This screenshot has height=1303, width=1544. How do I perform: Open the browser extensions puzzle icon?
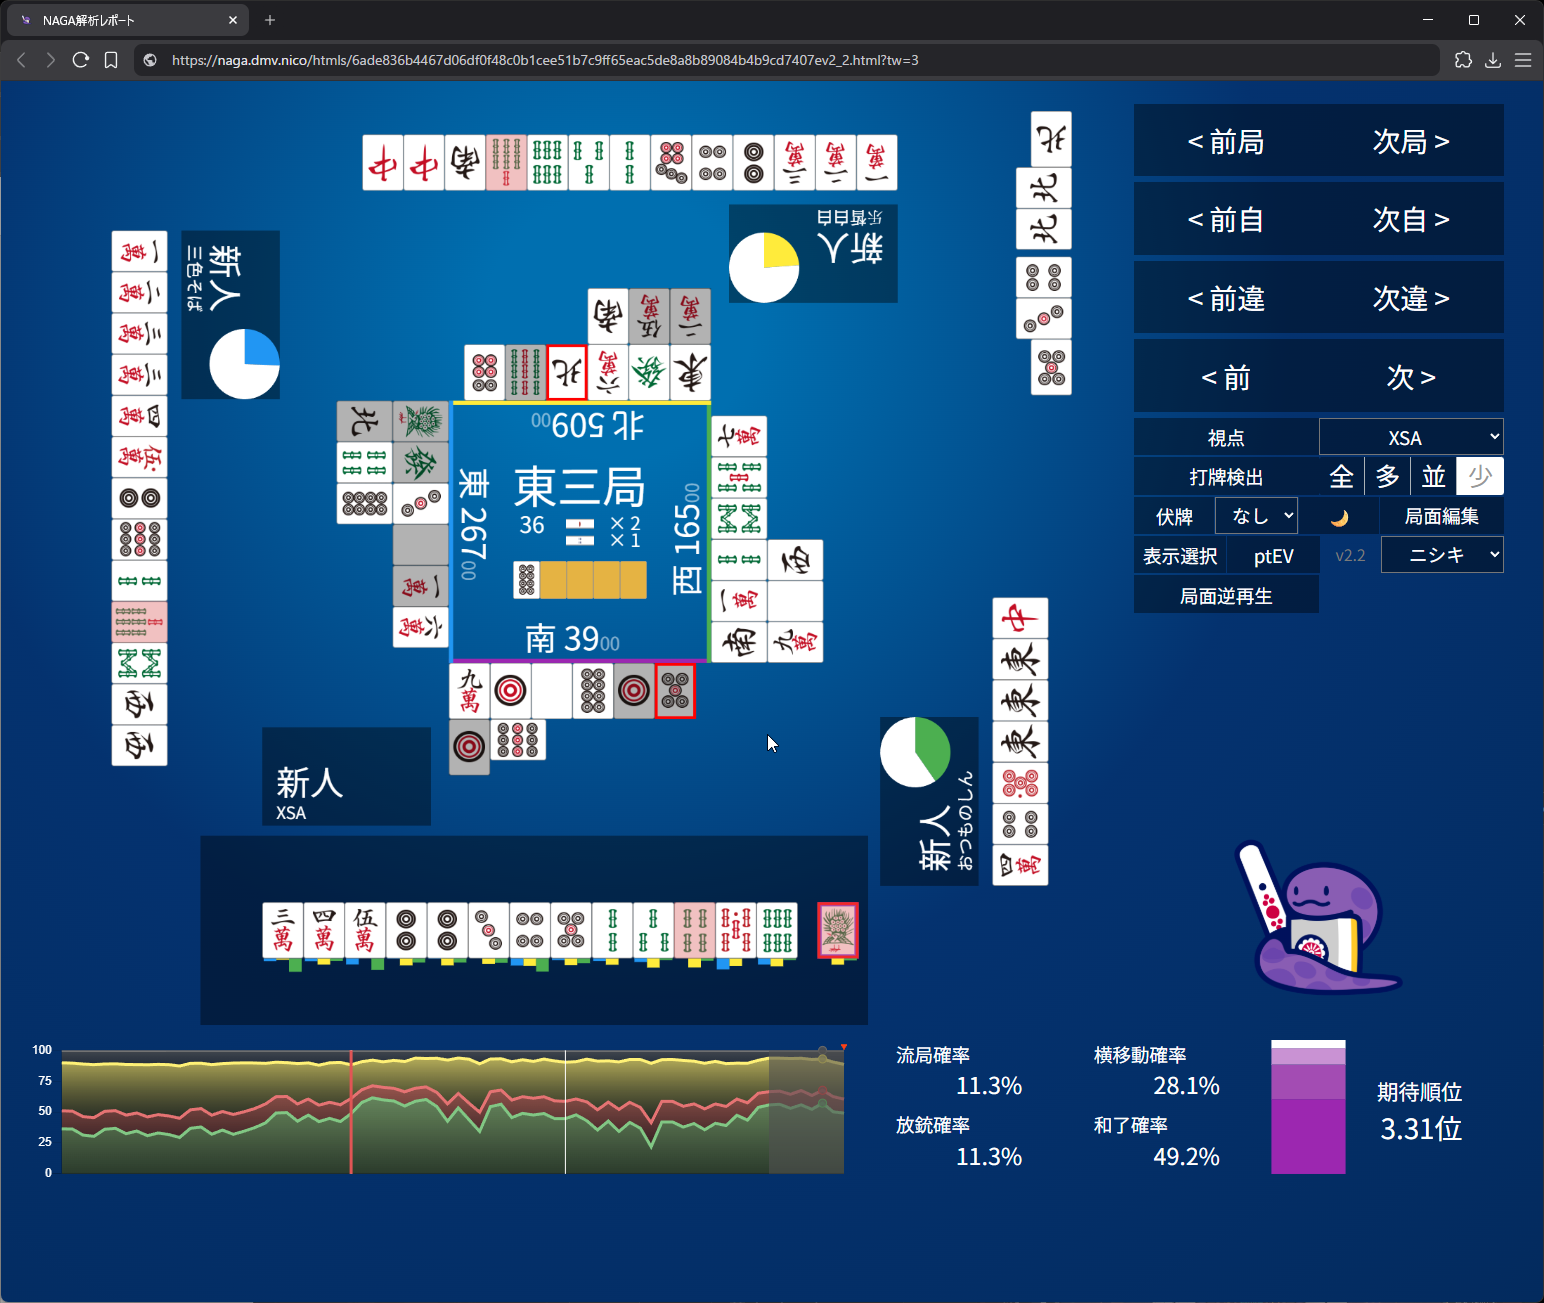click(x=1463, y=60)
